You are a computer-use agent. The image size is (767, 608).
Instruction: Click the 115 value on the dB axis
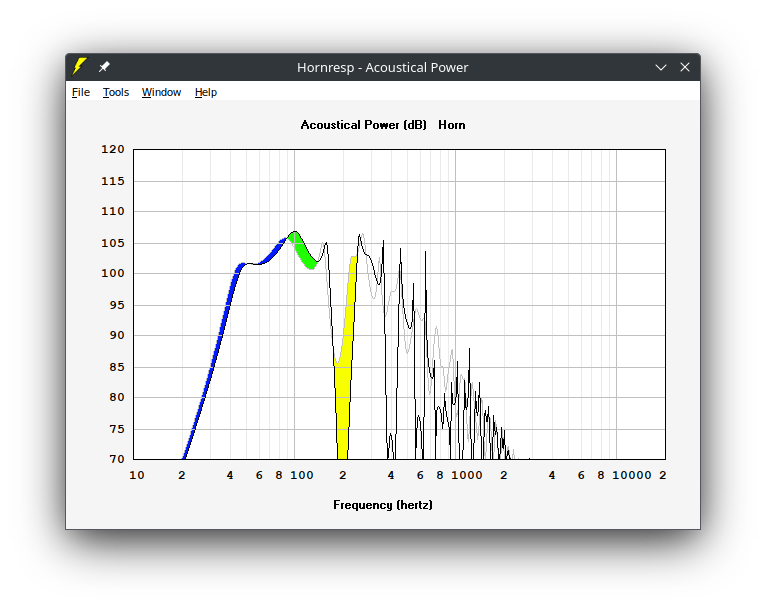[113, 181]
